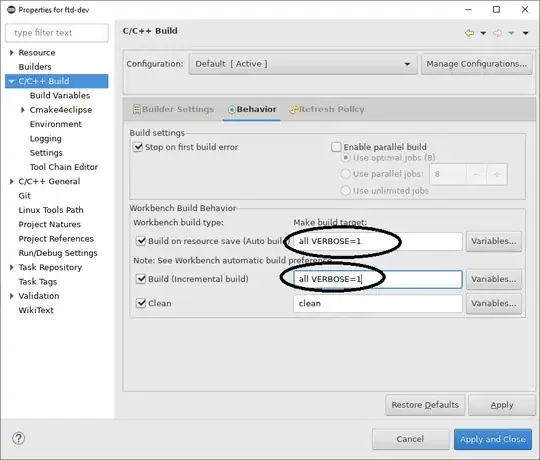
Task: Click the help question mark icon
Action: pyautogui.click(x=18, y=438)
